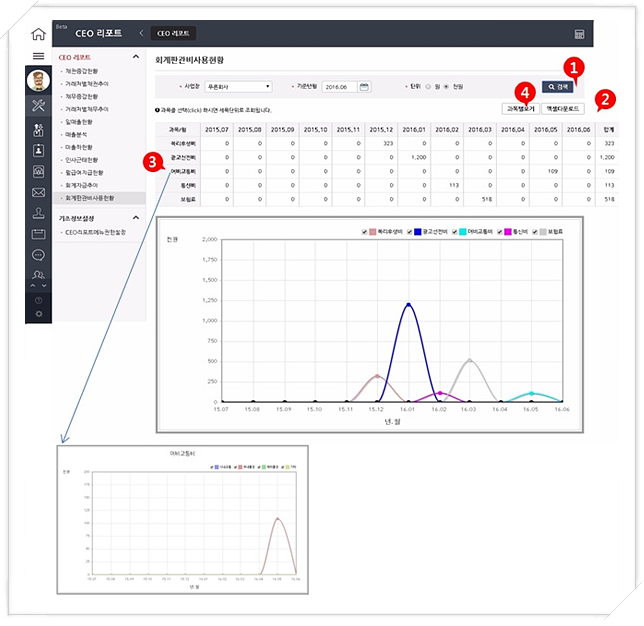644x626 pixels.
Task: Open the 사업장 dropdown showing 푸른회사
Action: [238, 87]
